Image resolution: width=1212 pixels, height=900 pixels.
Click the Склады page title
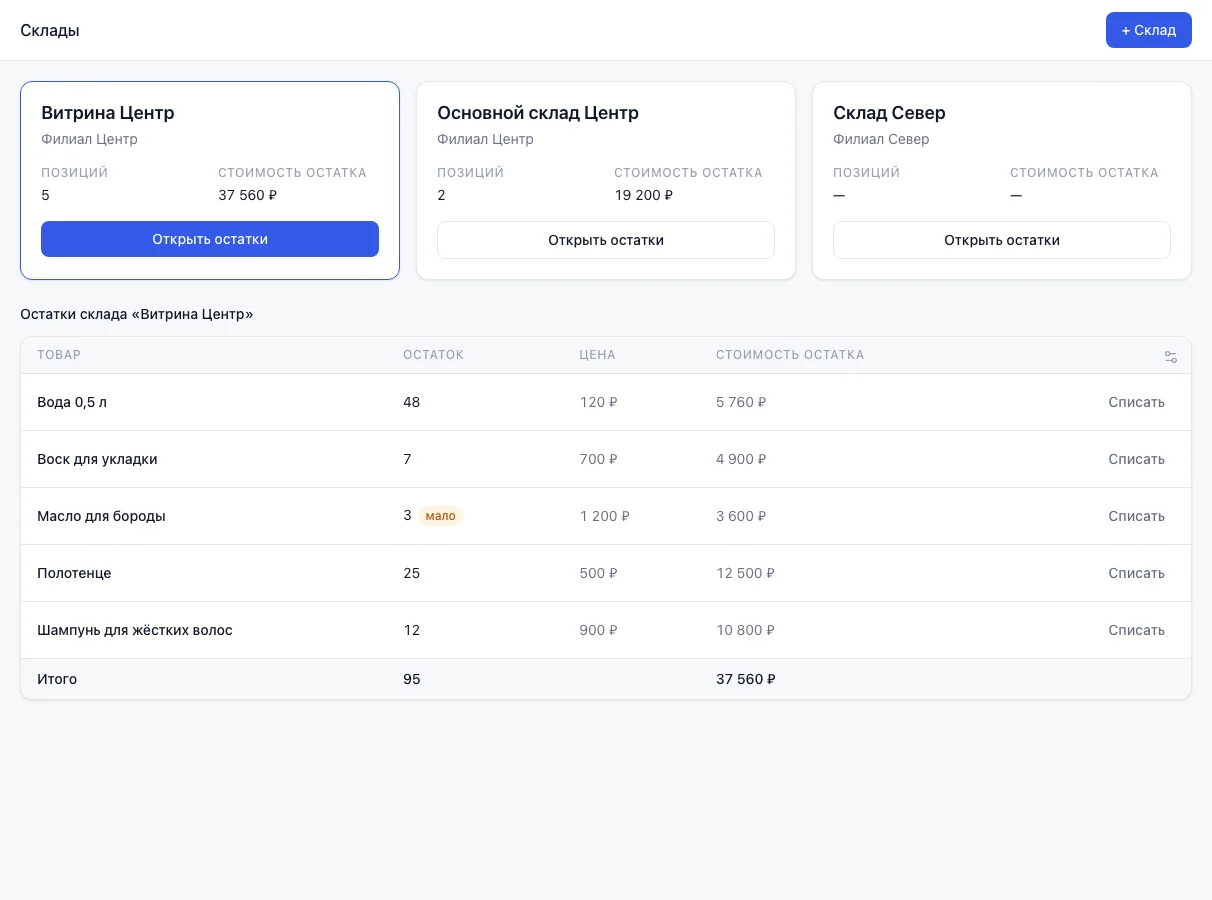[x=50, y=30]
